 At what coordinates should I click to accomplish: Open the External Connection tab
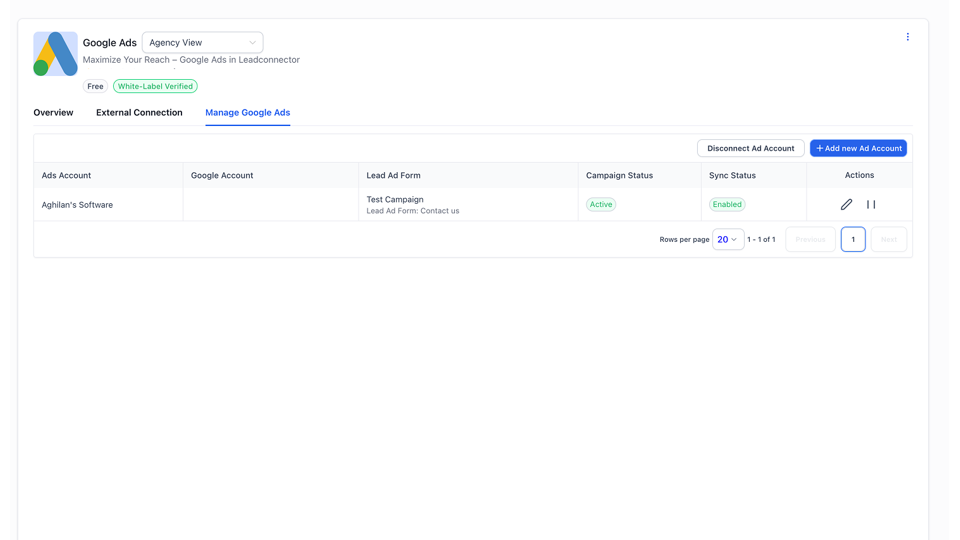point(139,113)
